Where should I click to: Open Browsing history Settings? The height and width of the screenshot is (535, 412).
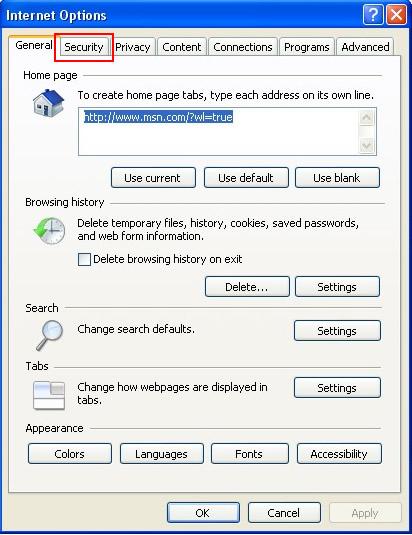(337, 287)
